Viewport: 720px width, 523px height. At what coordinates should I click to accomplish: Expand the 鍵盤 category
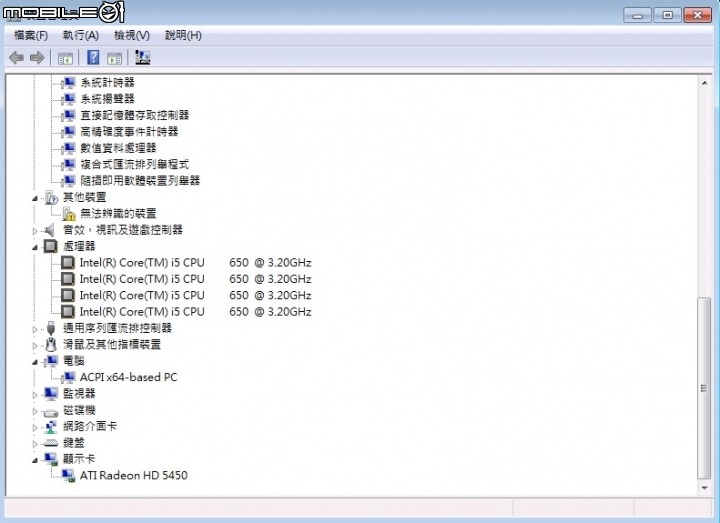pos(35,444)
